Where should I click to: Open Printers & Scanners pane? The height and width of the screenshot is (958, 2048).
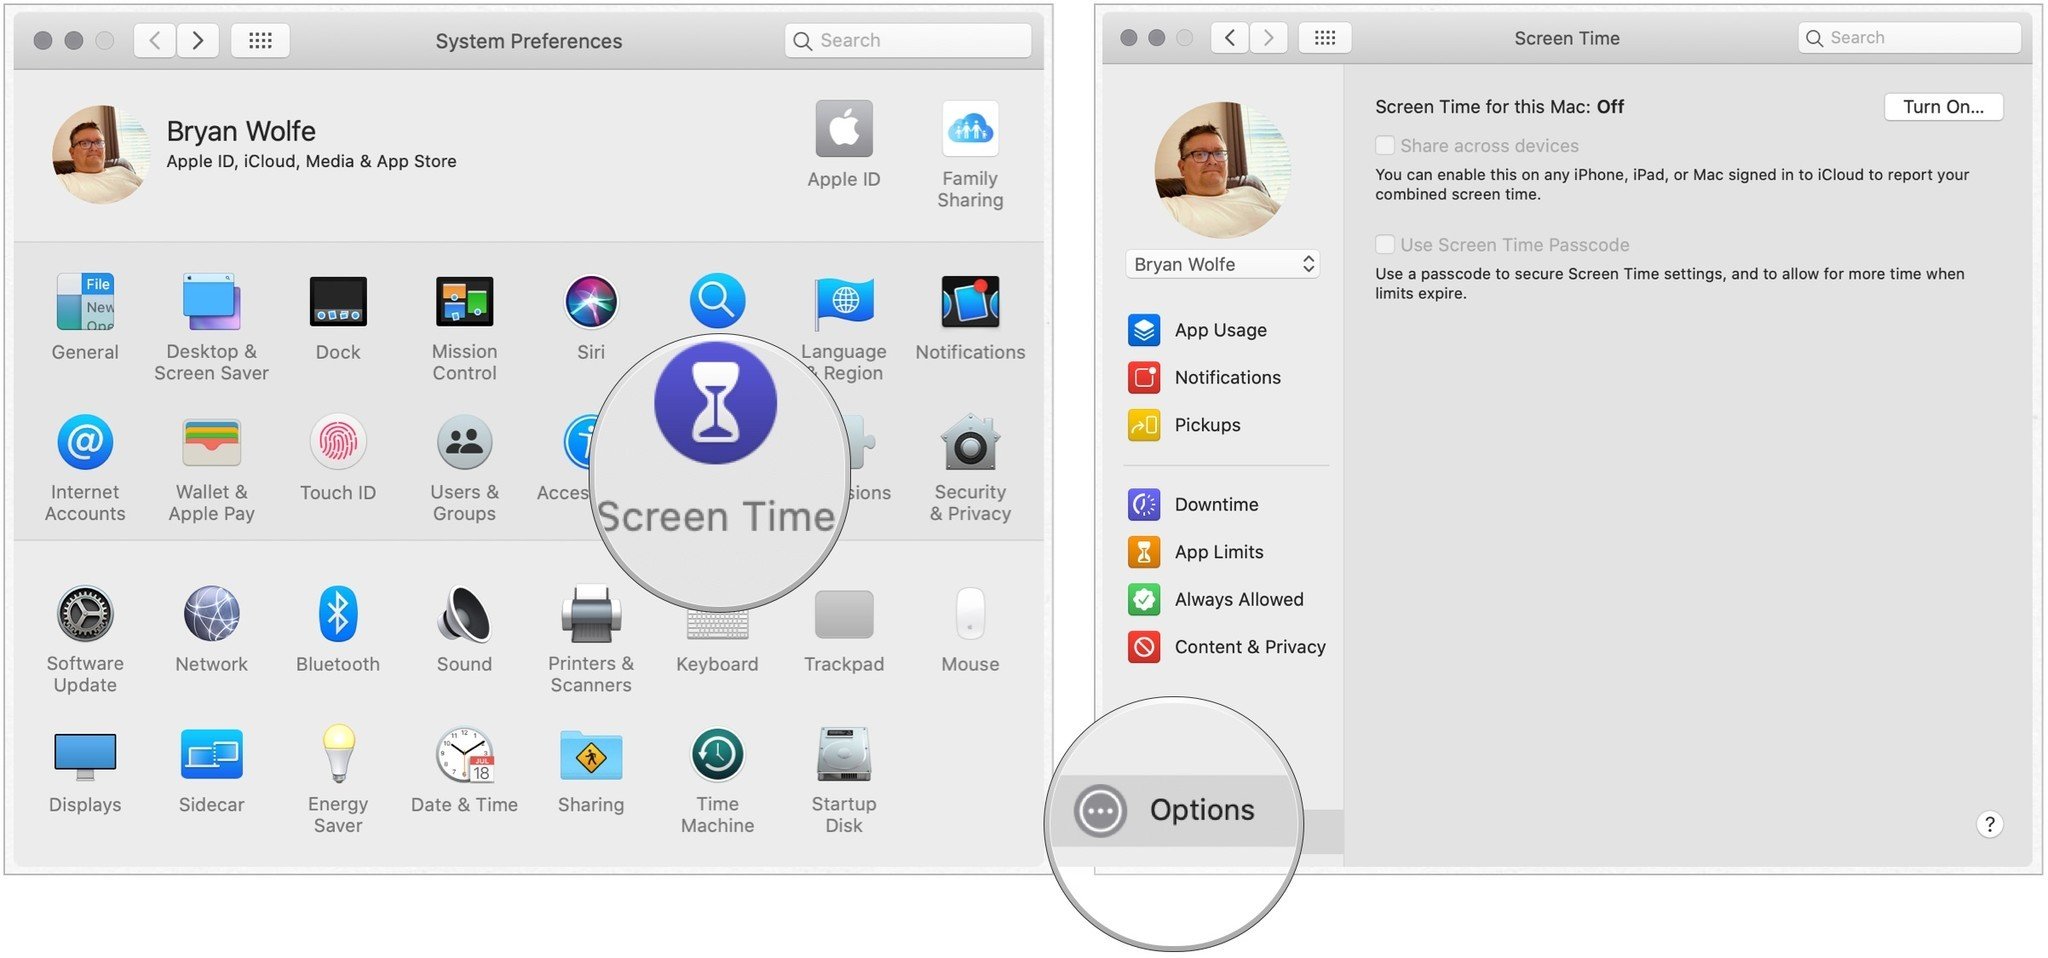point(591,639)
